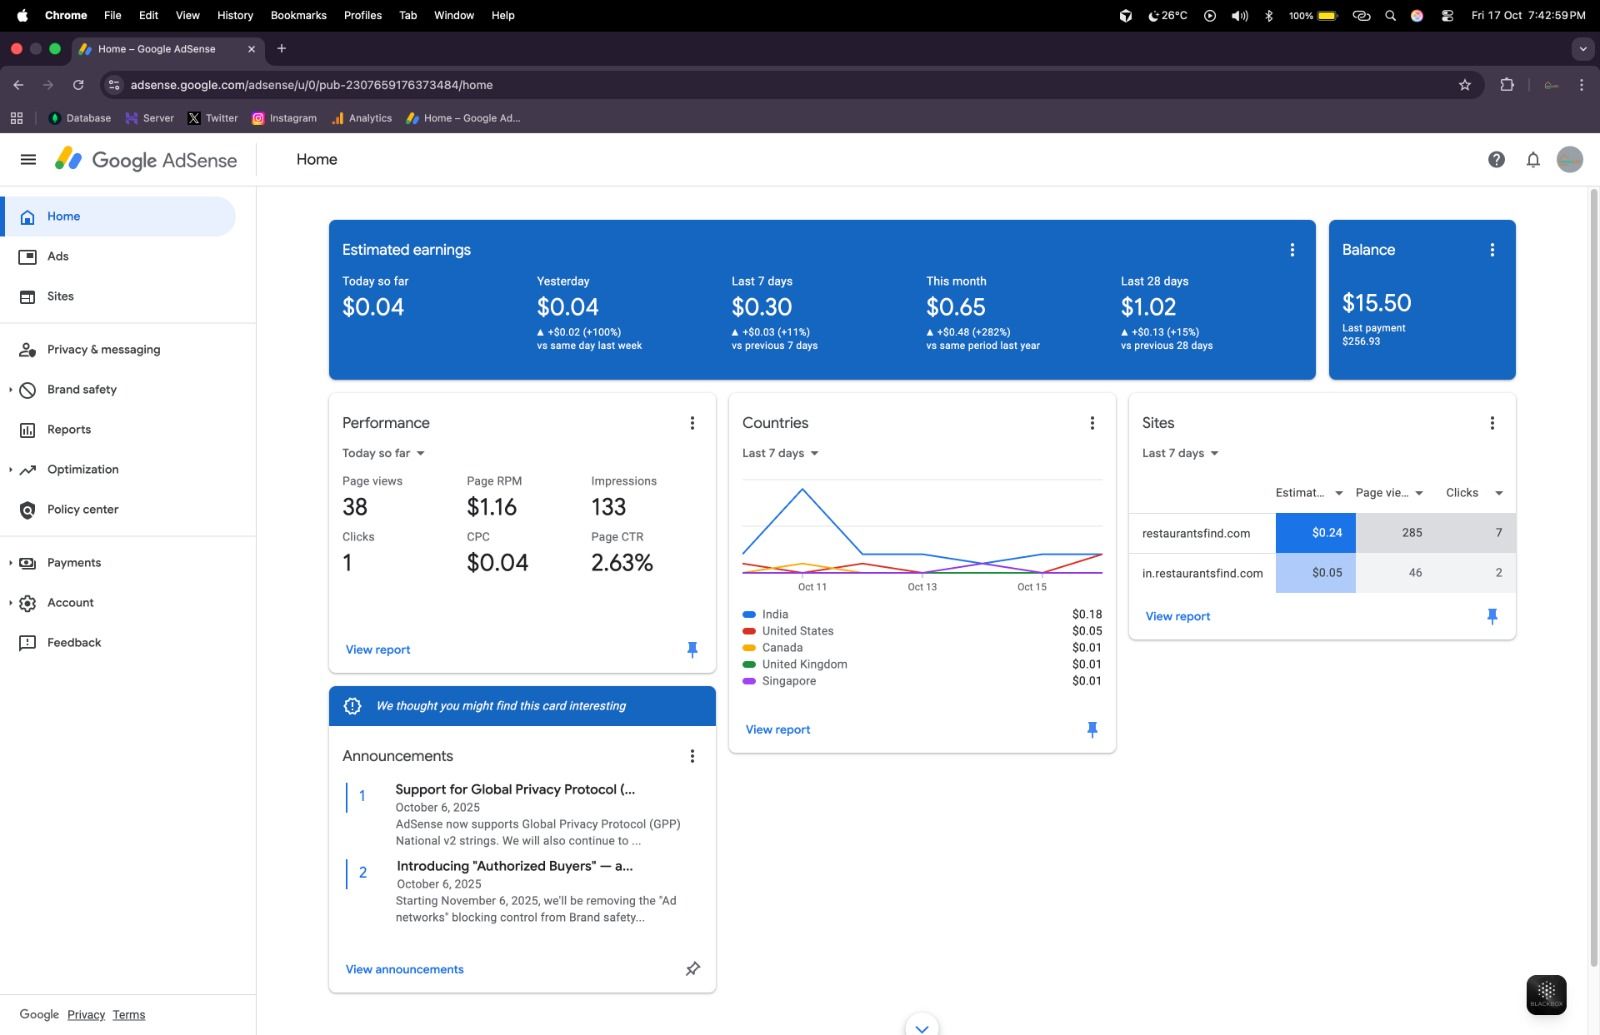Pin the Announcements card
Image resolution: width=1600 pixels, height=1035 pixels.
click(692, 969)
